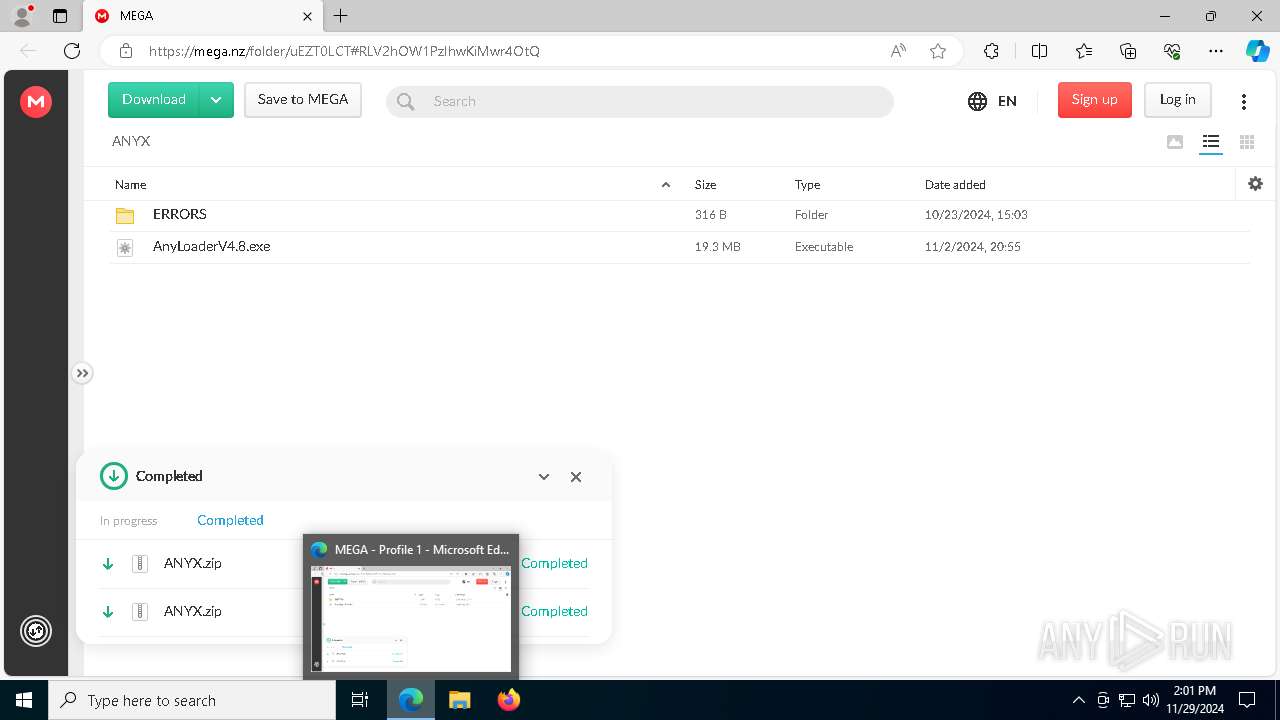Open Copilot sidebar icon
1280x720 pixels.
pos(1257,51)
